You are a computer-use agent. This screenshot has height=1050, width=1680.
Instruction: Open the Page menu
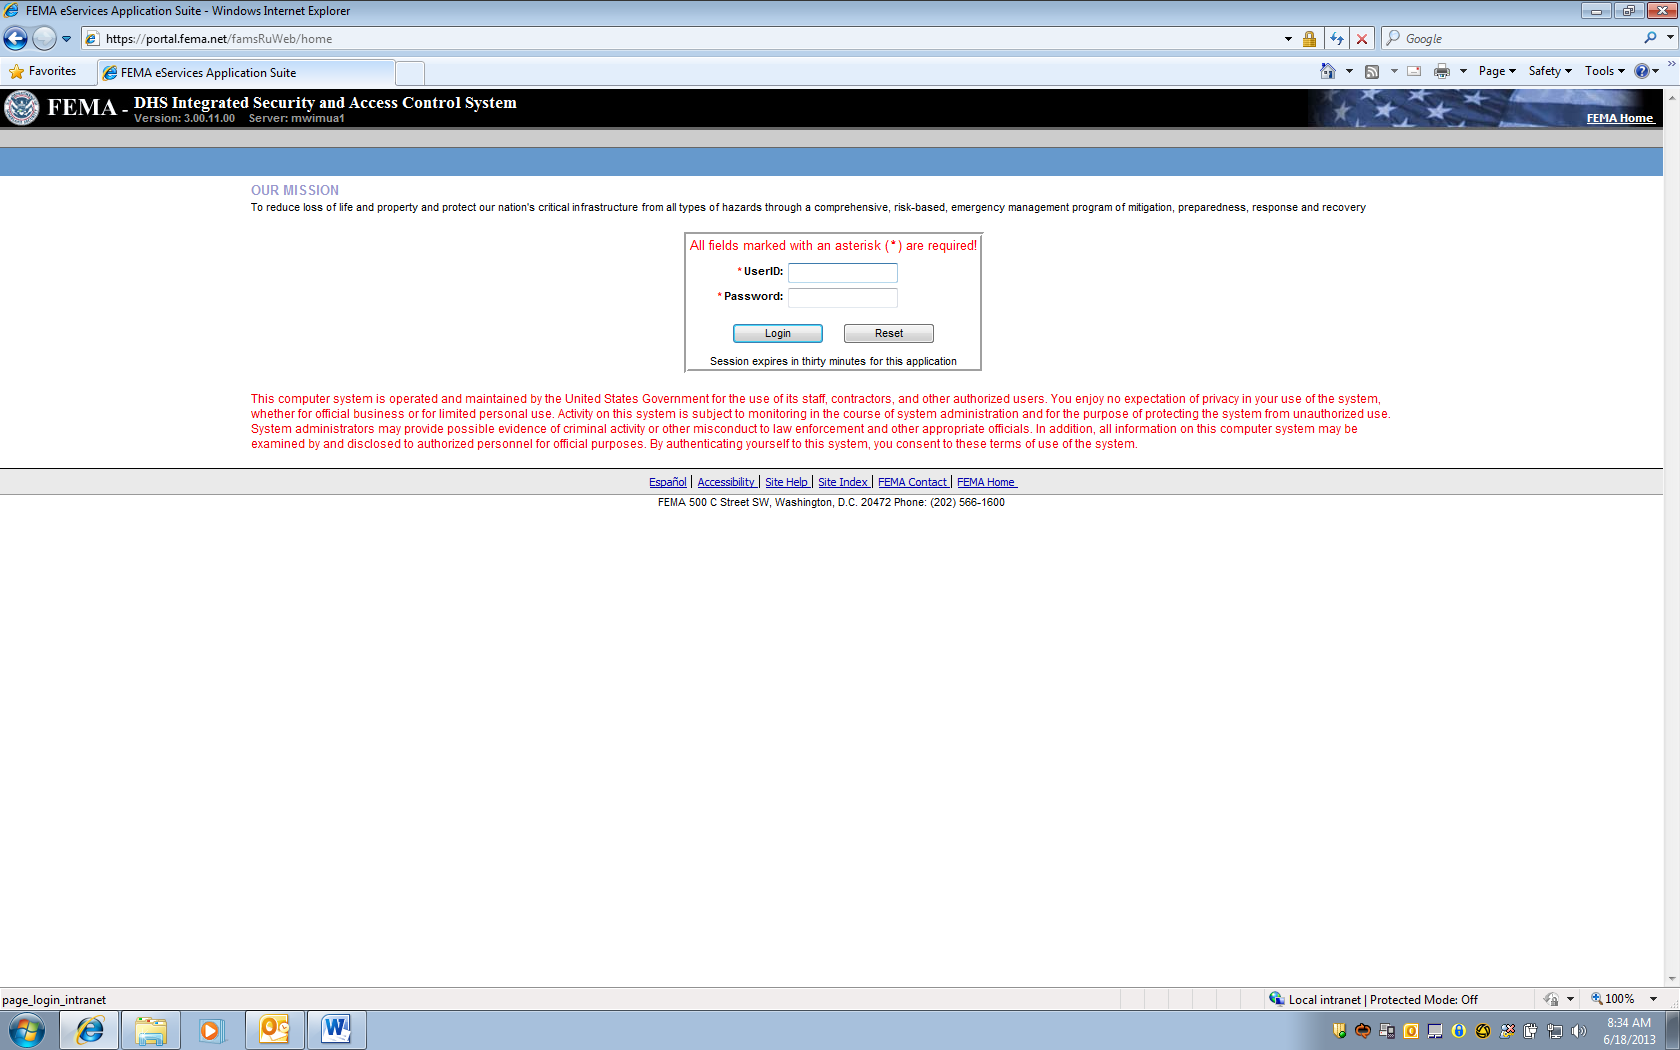pos(1497,71)
